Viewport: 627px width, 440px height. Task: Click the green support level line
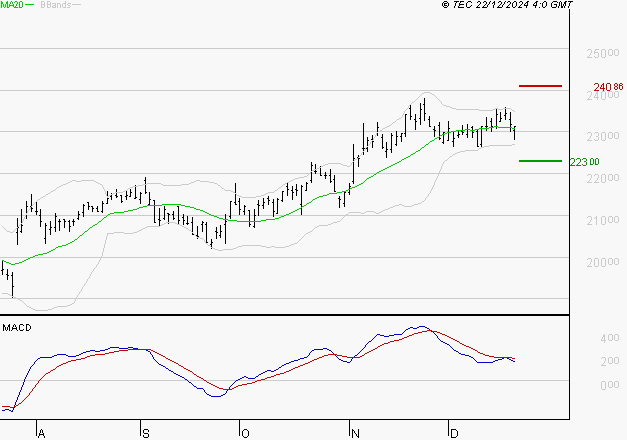pyautogui.click(x=540, y=161)
